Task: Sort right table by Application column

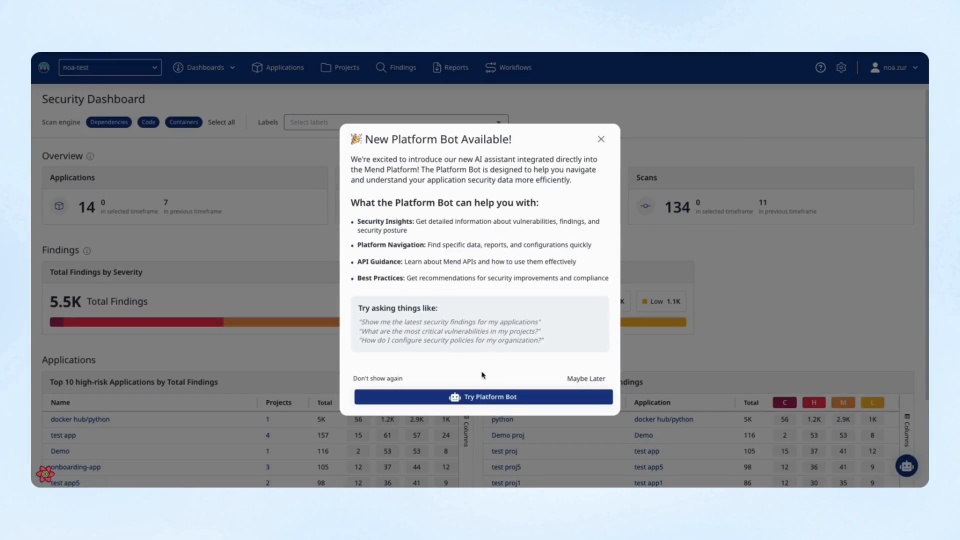Action: click(x=652, y=402)
